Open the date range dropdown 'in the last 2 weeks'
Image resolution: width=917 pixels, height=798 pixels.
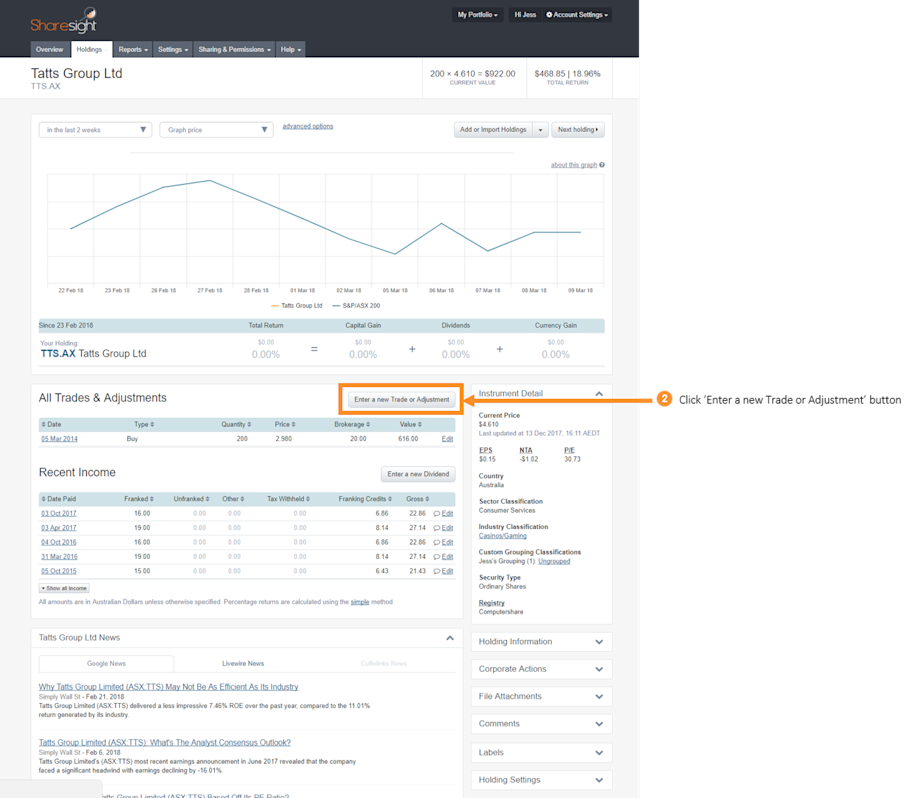tap(95, 130)
